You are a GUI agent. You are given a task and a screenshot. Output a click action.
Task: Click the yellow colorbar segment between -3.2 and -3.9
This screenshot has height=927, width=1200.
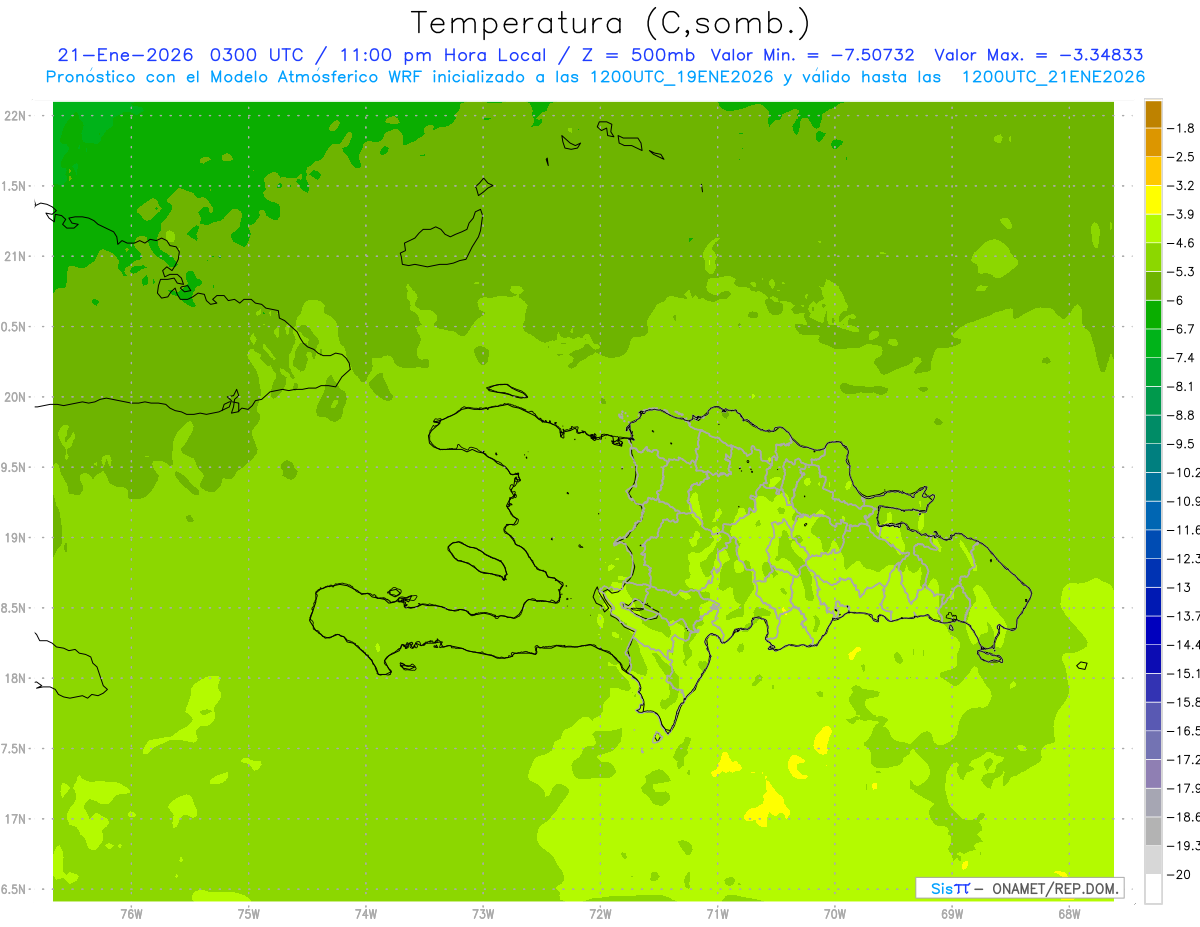[1153, 200]
